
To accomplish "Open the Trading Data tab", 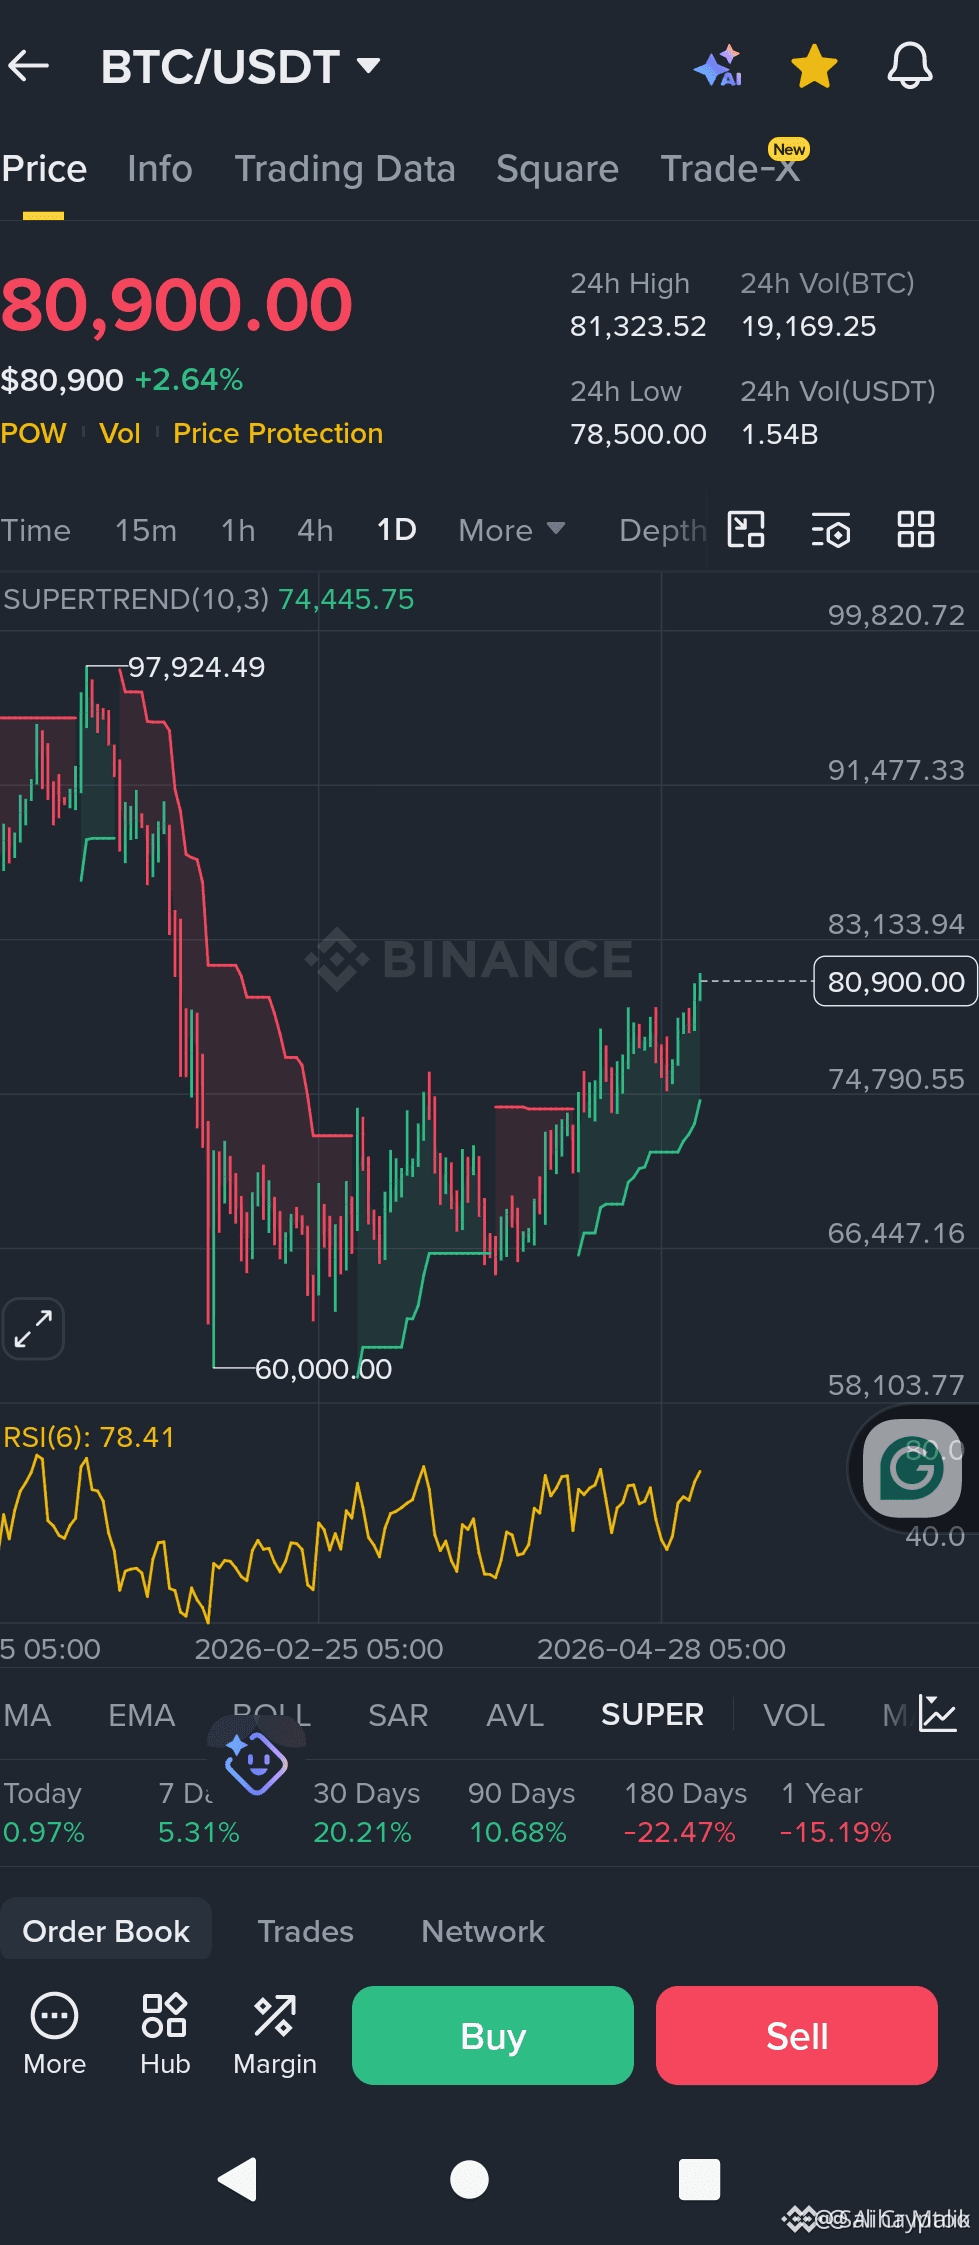I will (345, 169).
